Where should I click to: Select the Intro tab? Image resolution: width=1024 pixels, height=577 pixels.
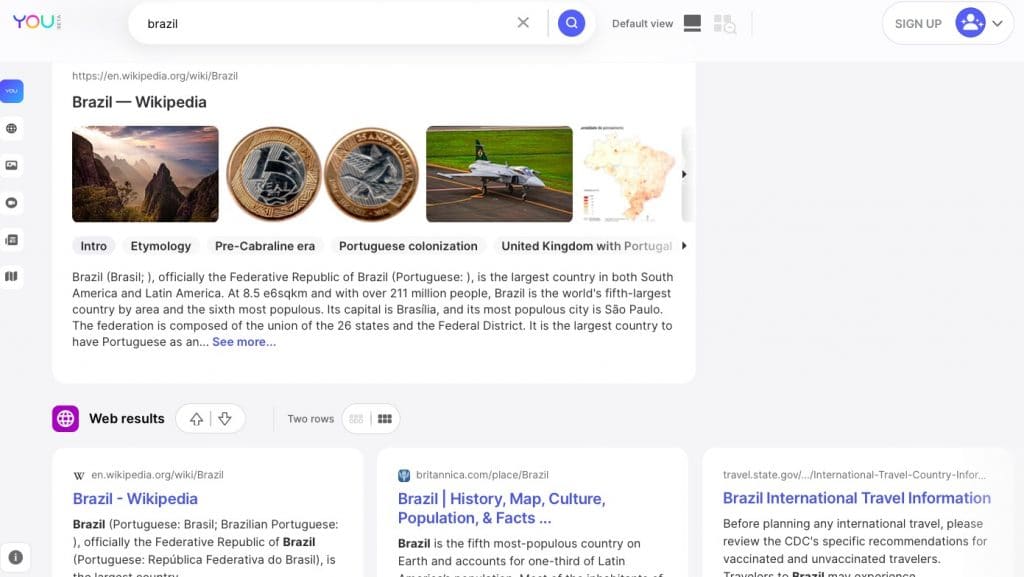click(x=93, y=246)
